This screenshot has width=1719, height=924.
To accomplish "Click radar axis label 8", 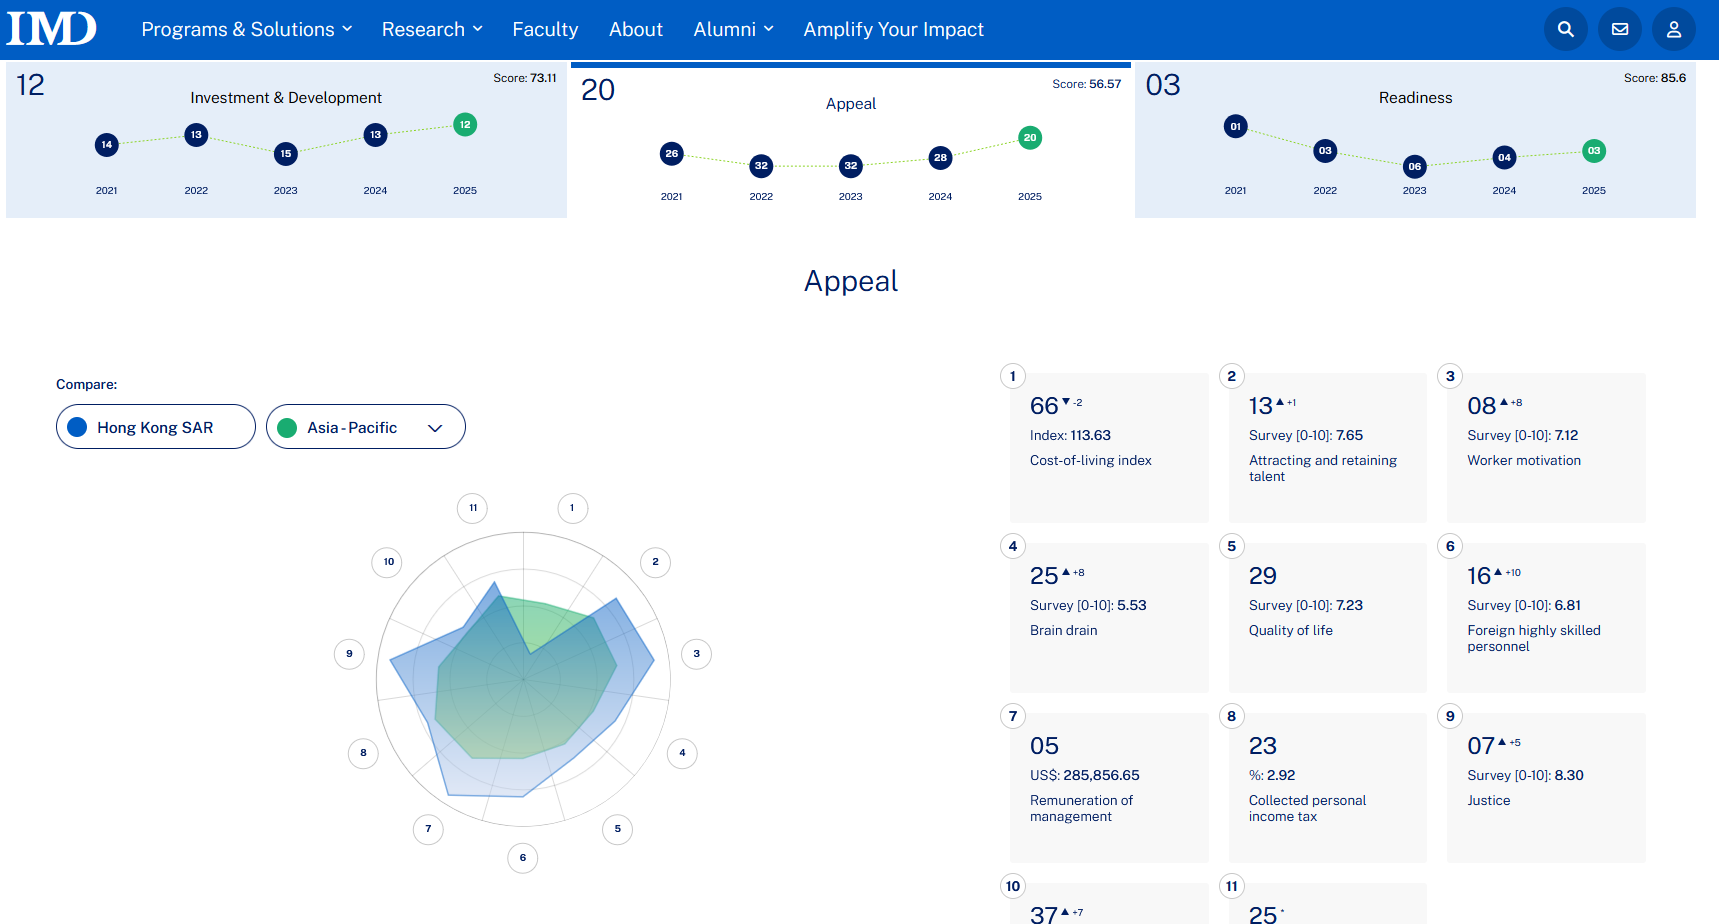I will 363,753.
